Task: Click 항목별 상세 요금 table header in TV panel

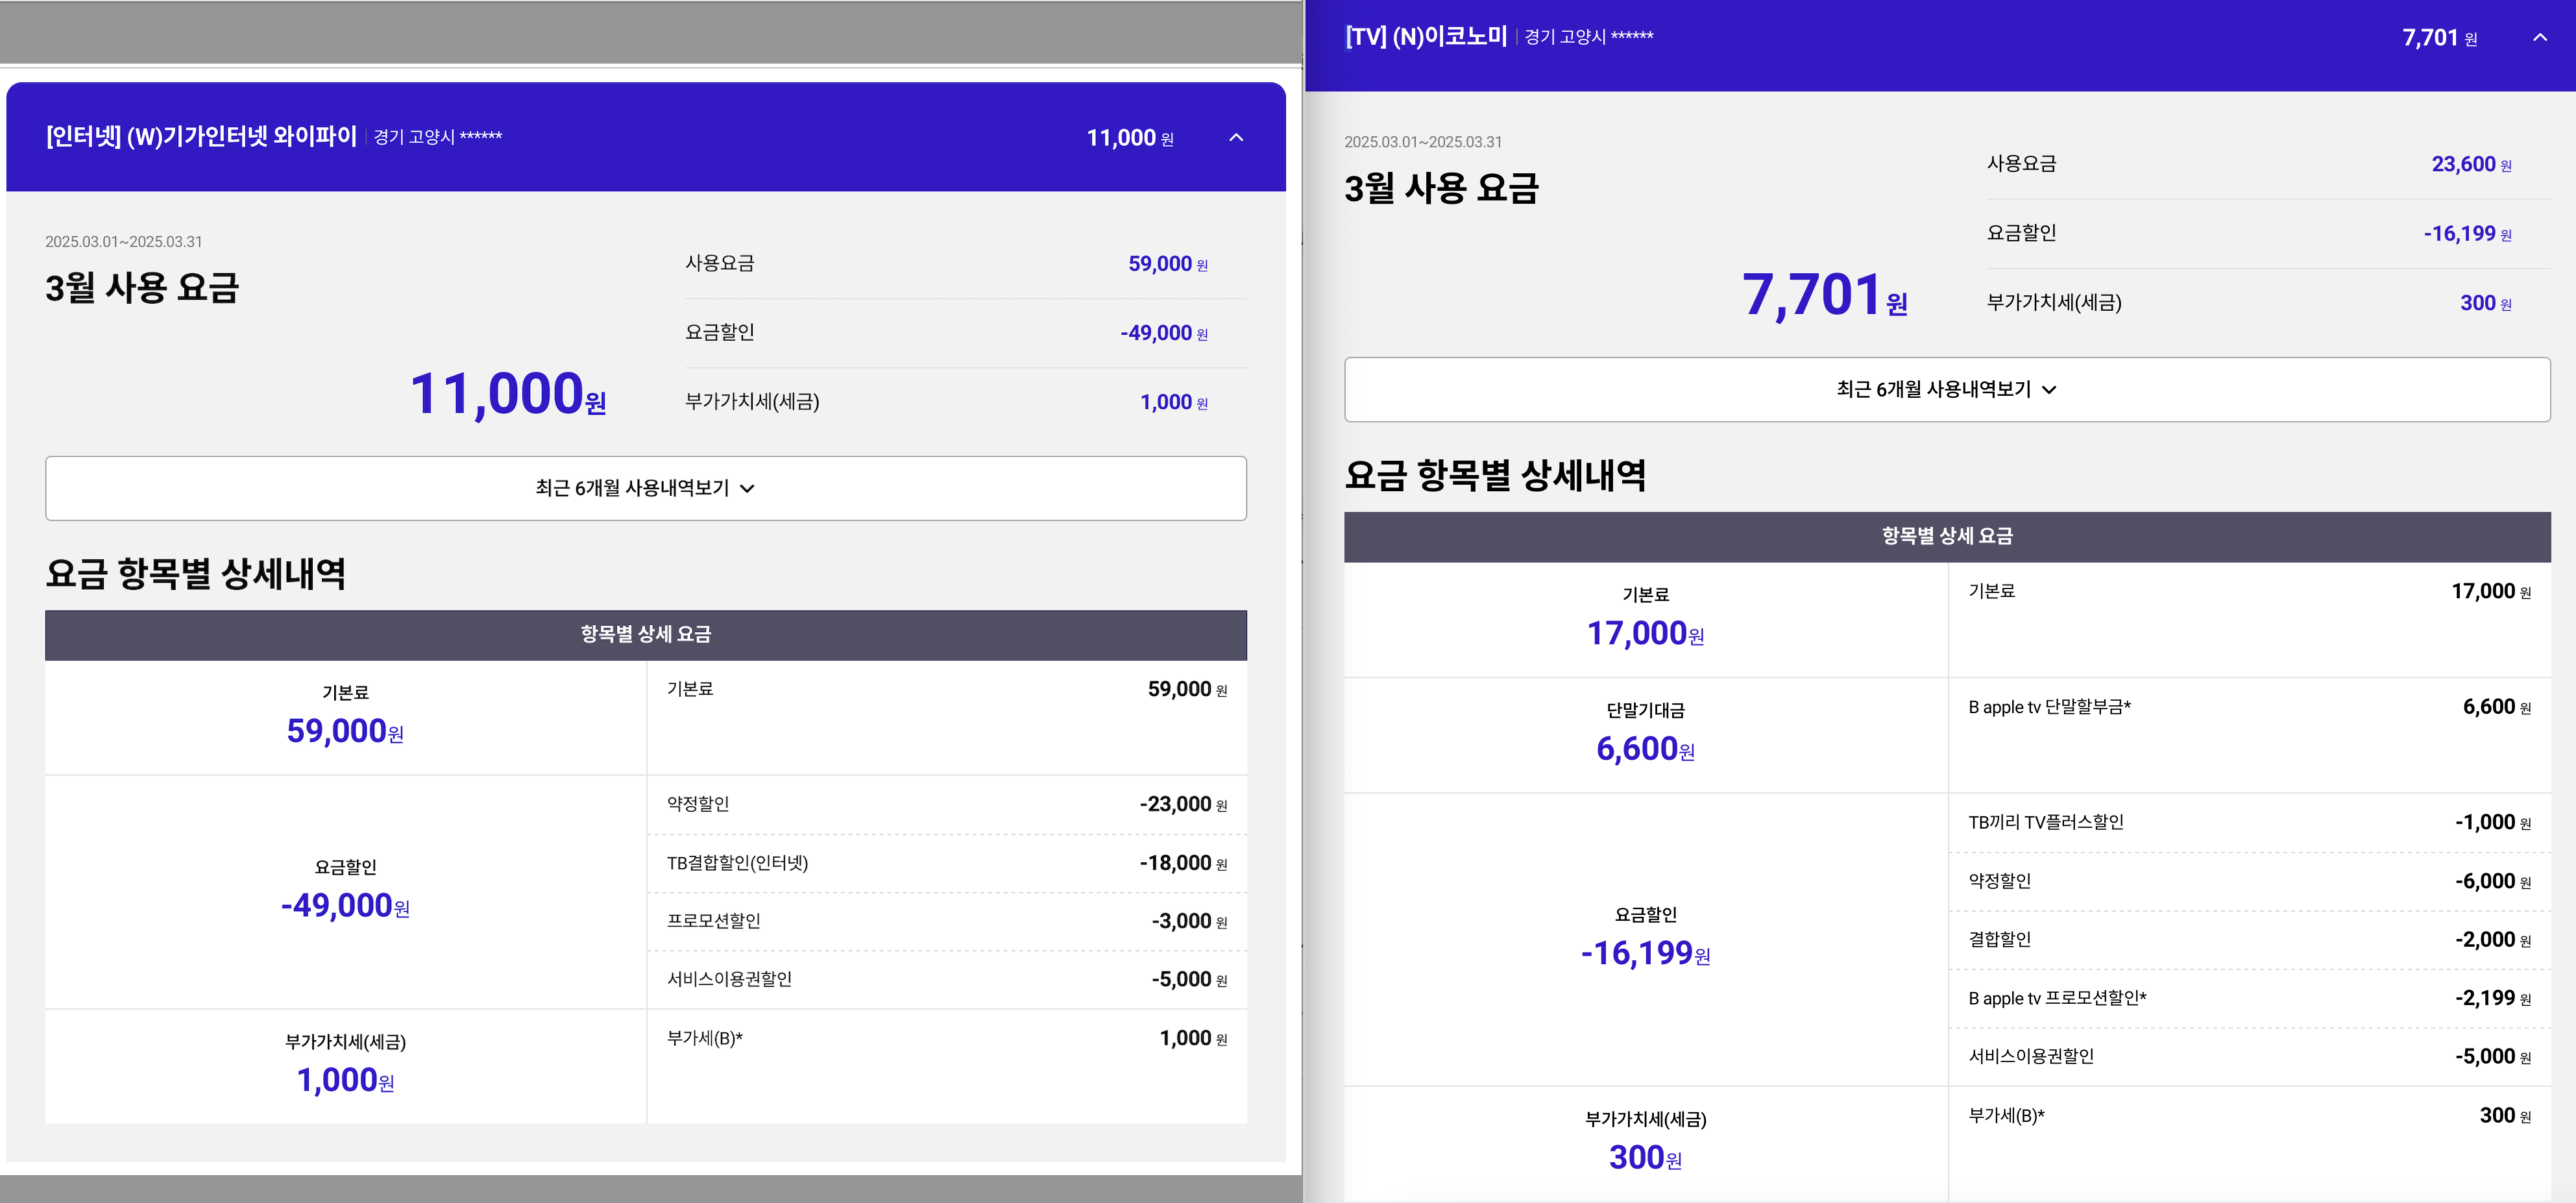Action: click(x=1947, y=537)
